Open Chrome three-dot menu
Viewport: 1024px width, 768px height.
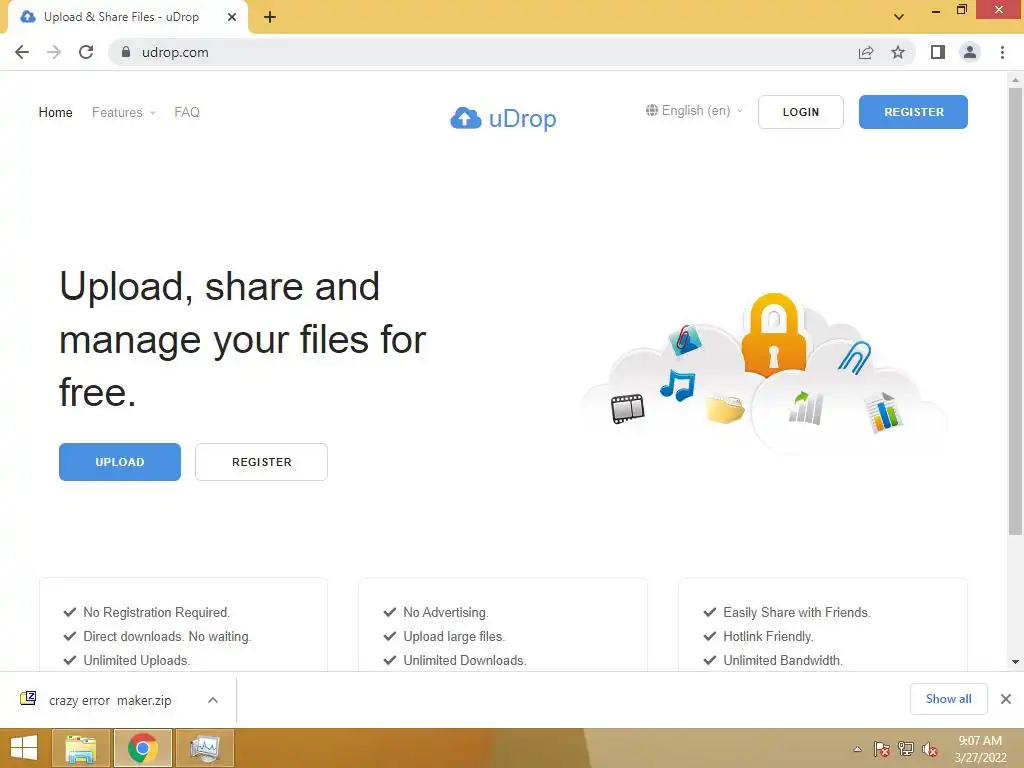pos(1002,52)
